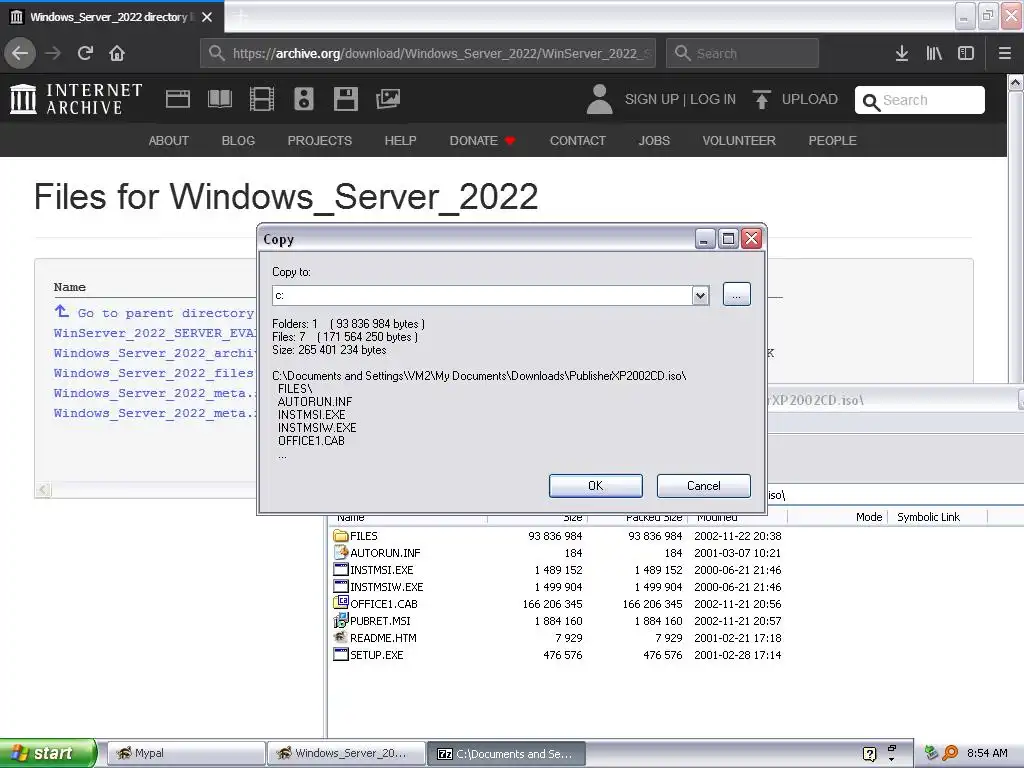
Task: Open the browser downloads arrow icon
Action: (902, 54)
